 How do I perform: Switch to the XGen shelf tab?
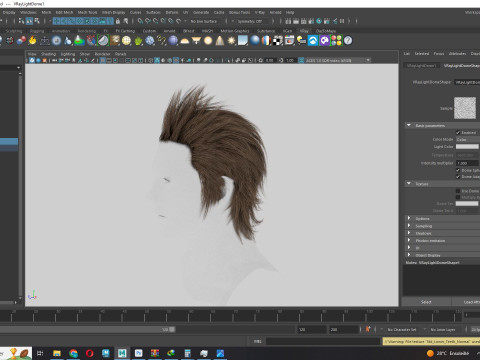(287, 31)
